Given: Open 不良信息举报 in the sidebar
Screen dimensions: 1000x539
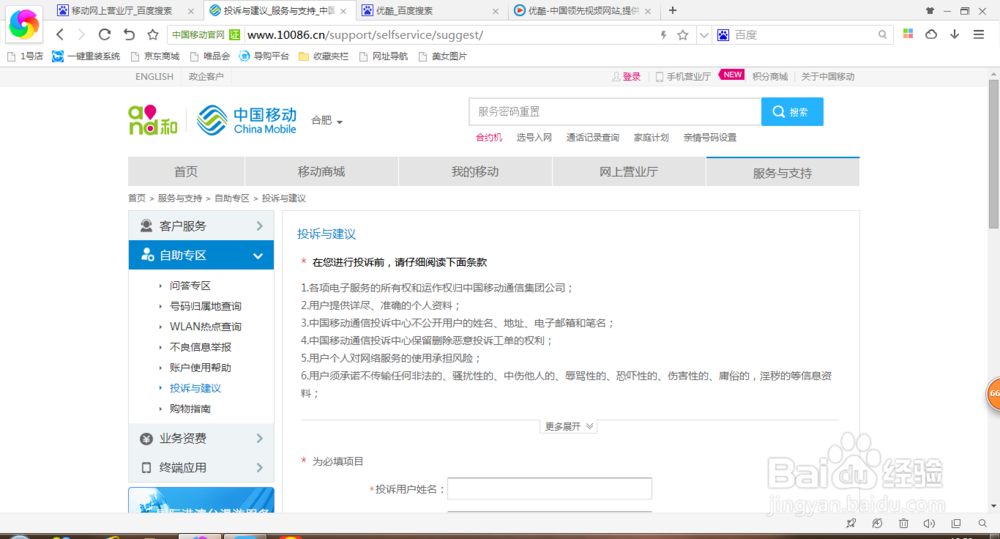Looking at the screenshot, I should (200, 347).
